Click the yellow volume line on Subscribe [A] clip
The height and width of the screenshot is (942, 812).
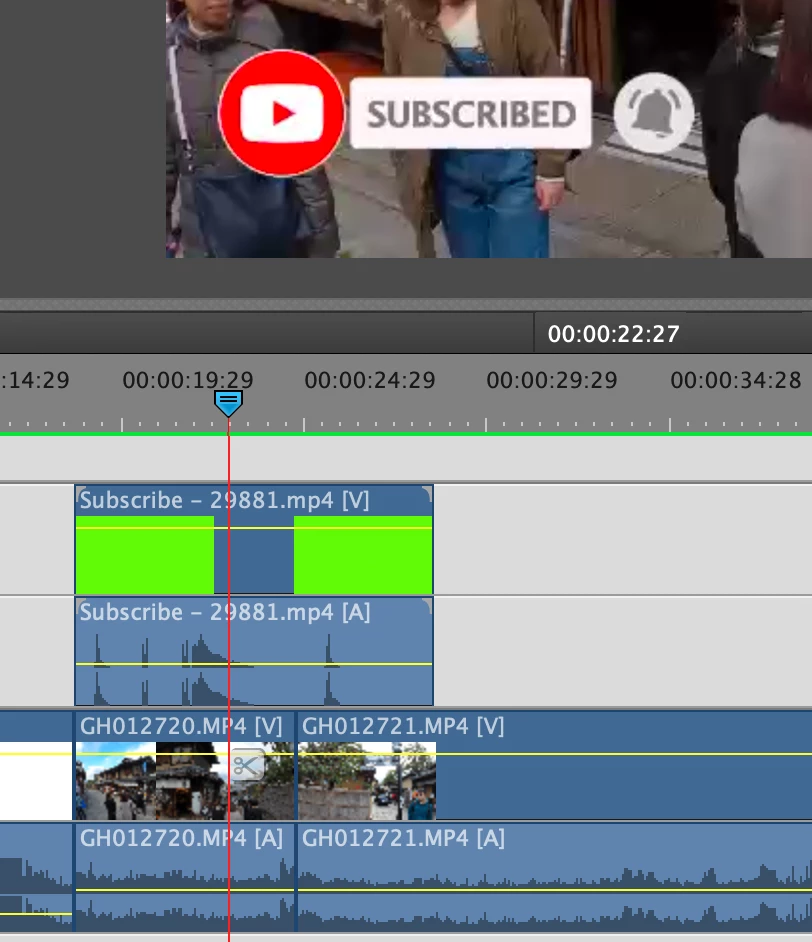[x=253, y=664]
